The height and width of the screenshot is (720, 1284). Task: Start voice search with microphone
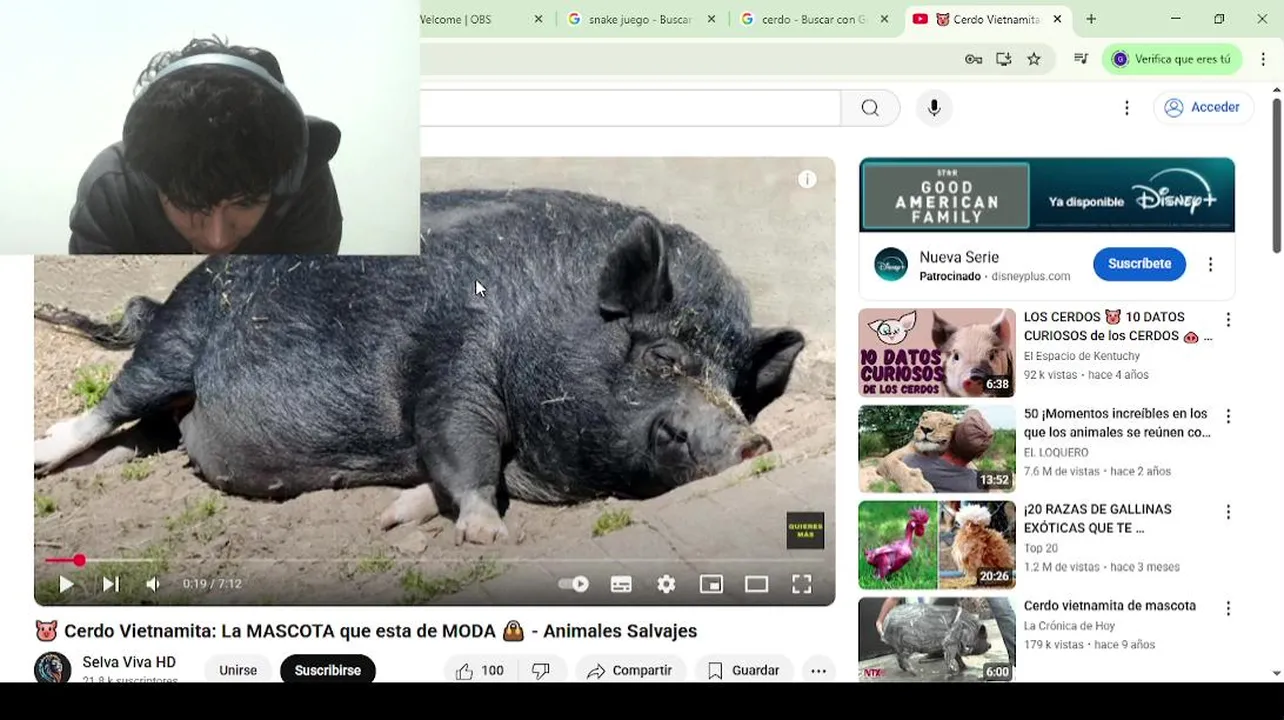(x=934, y=108)
